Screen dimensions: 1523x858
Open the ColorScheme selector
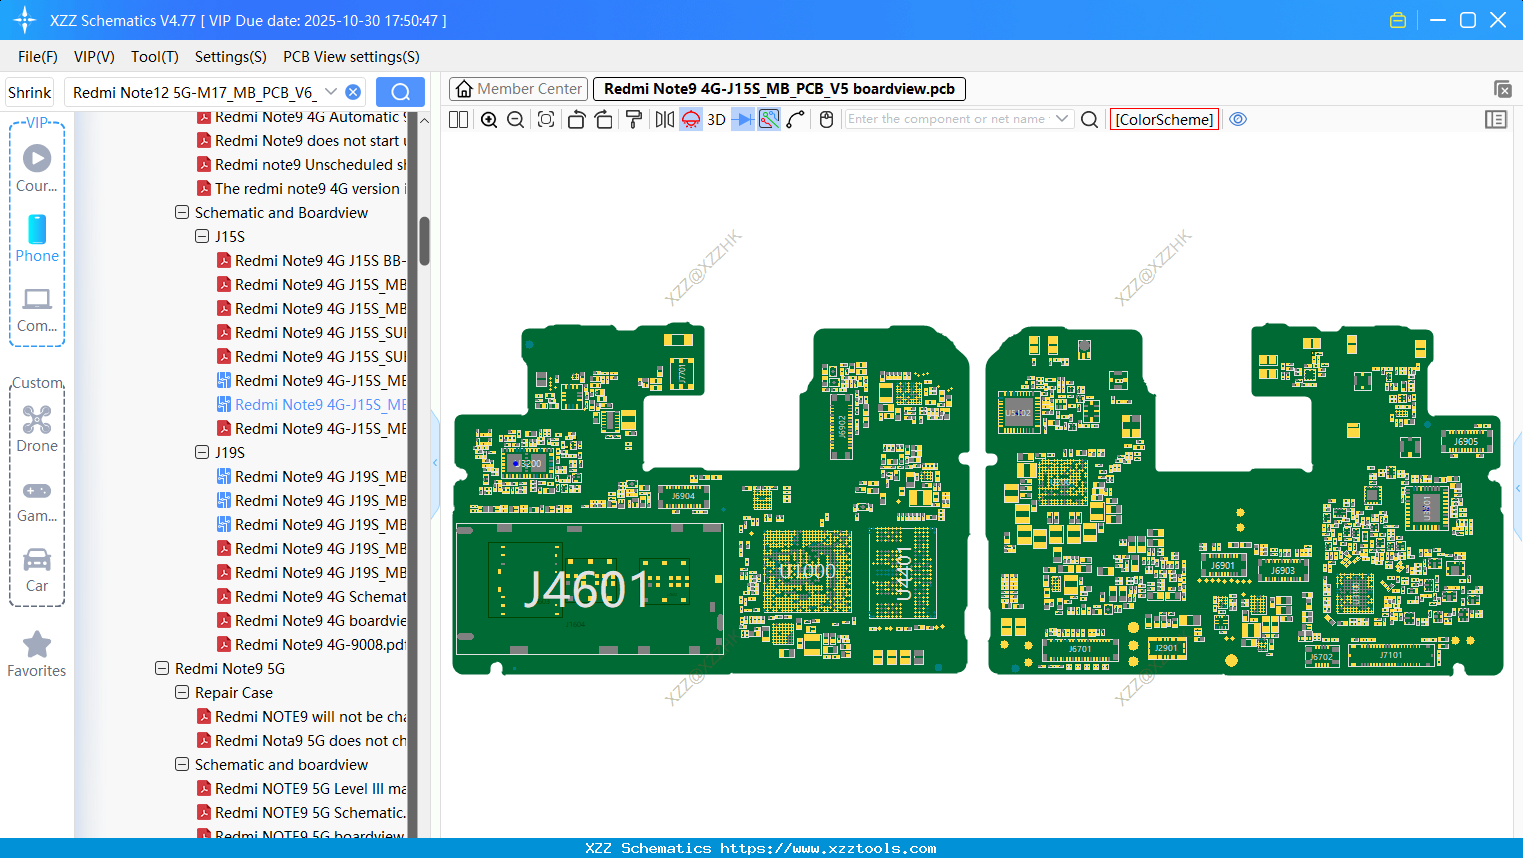click(1164, 119)
